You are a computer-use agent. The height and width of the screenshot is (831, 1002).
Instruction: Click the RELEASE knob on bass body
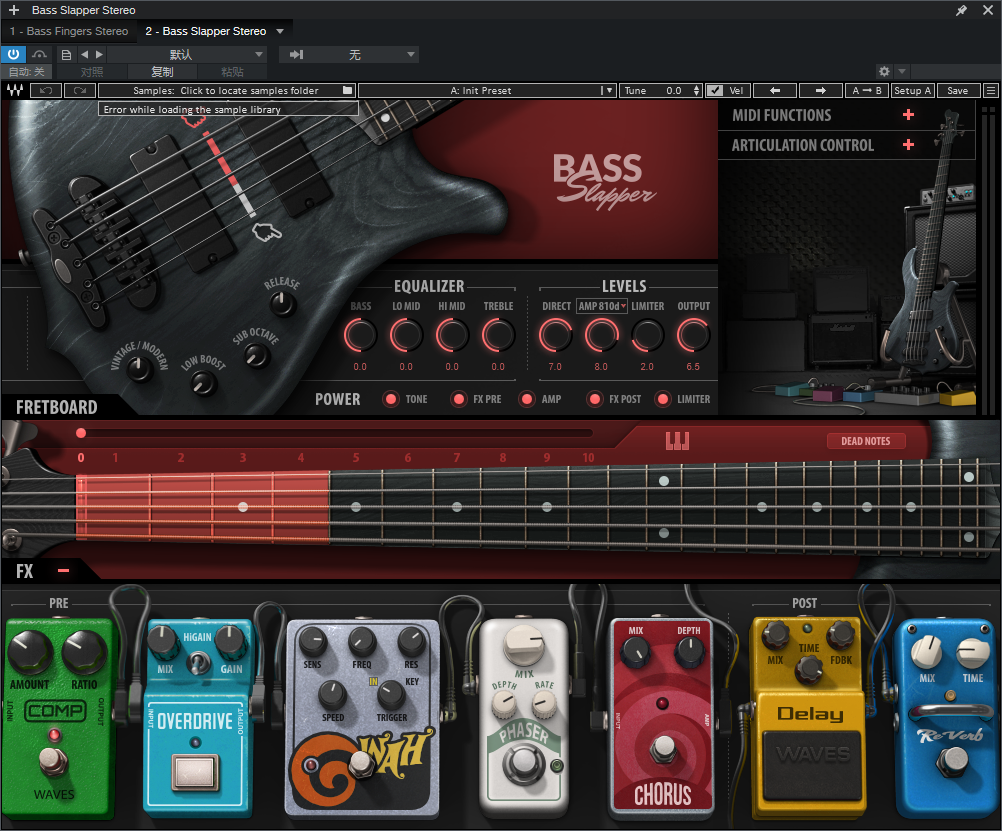click(x=282, y=304)
